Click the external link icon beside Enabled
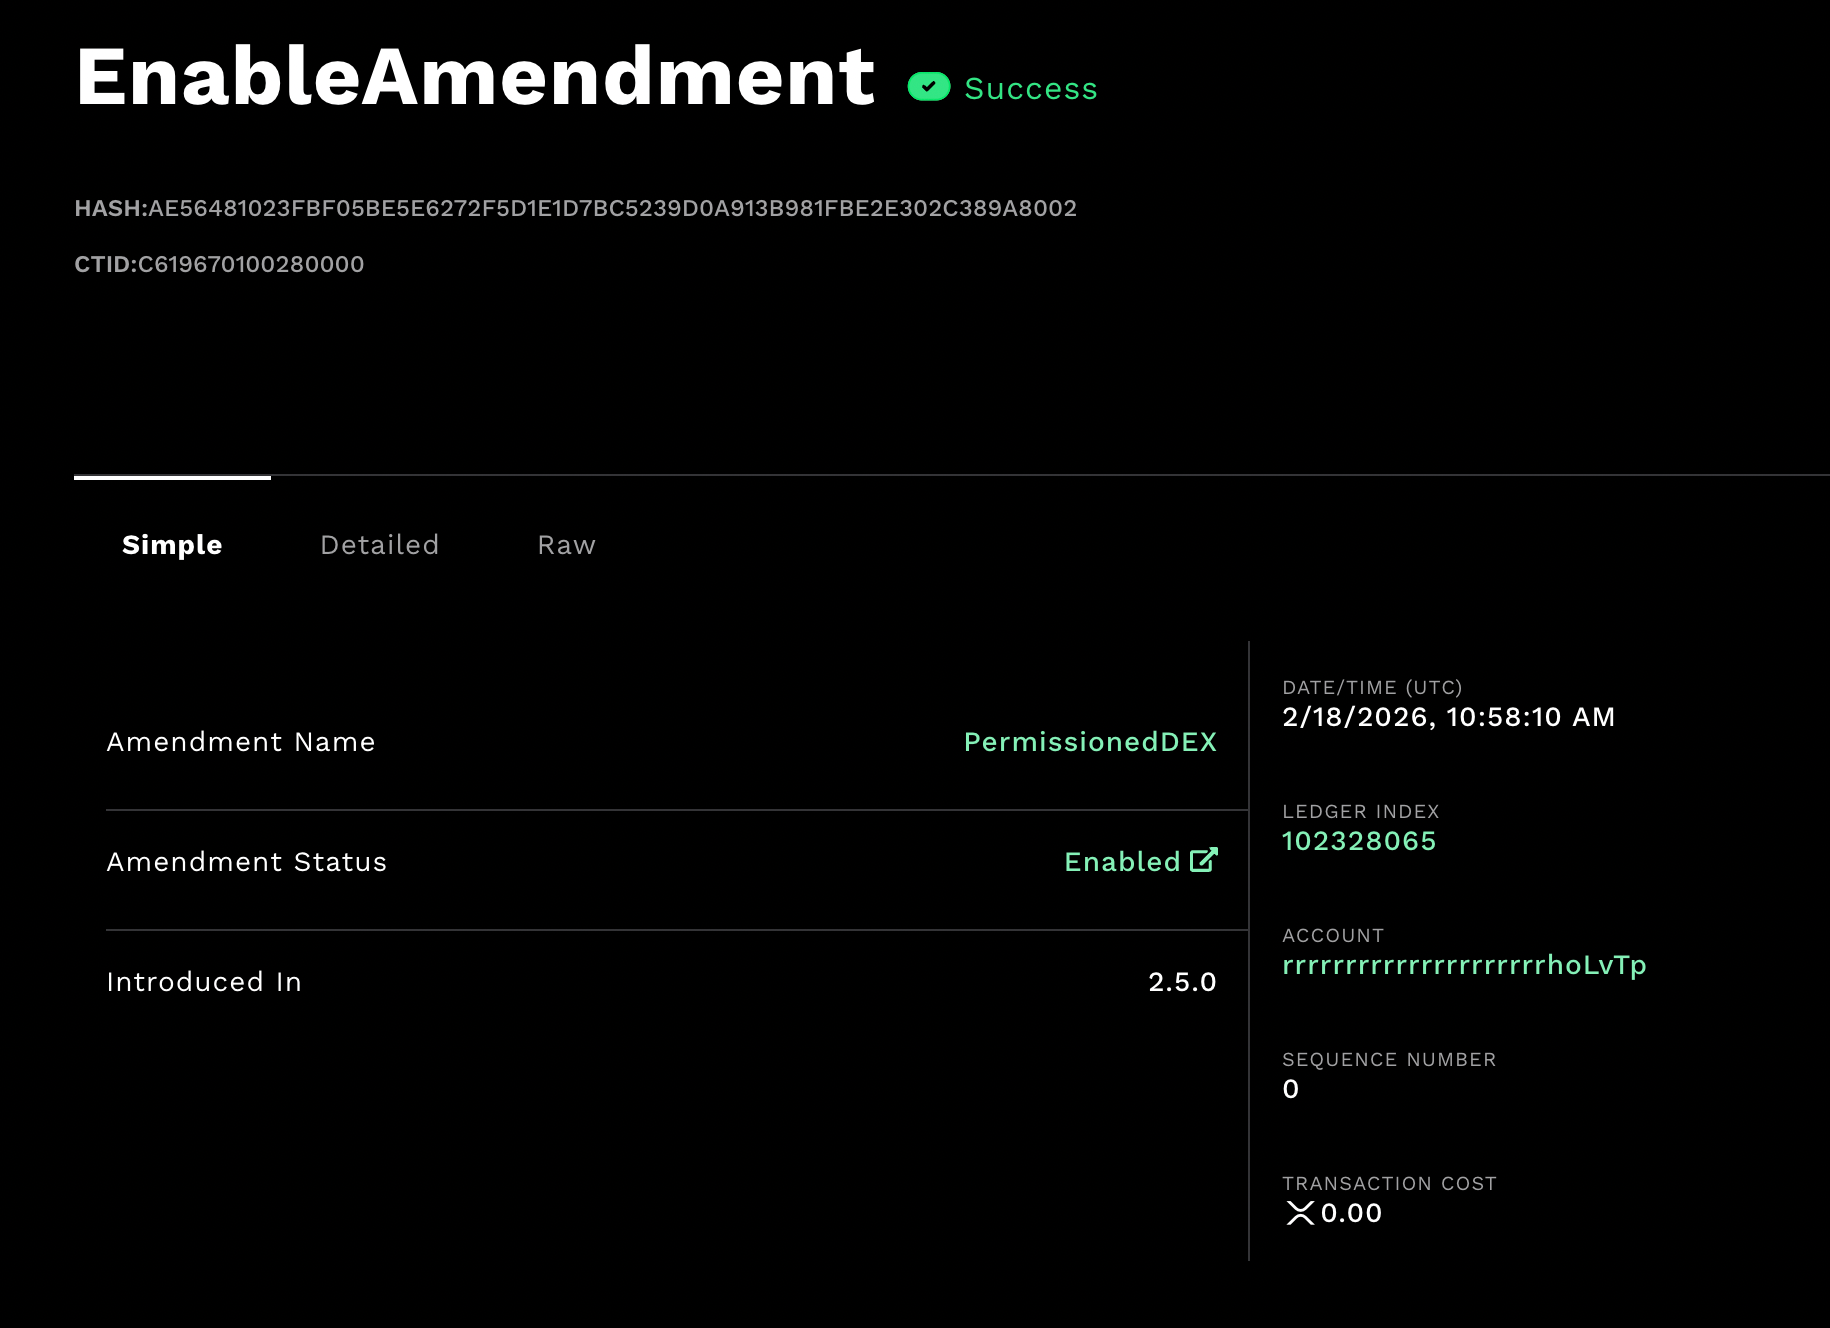This screenshot has height=1328, width=1830. point(1204,860)
